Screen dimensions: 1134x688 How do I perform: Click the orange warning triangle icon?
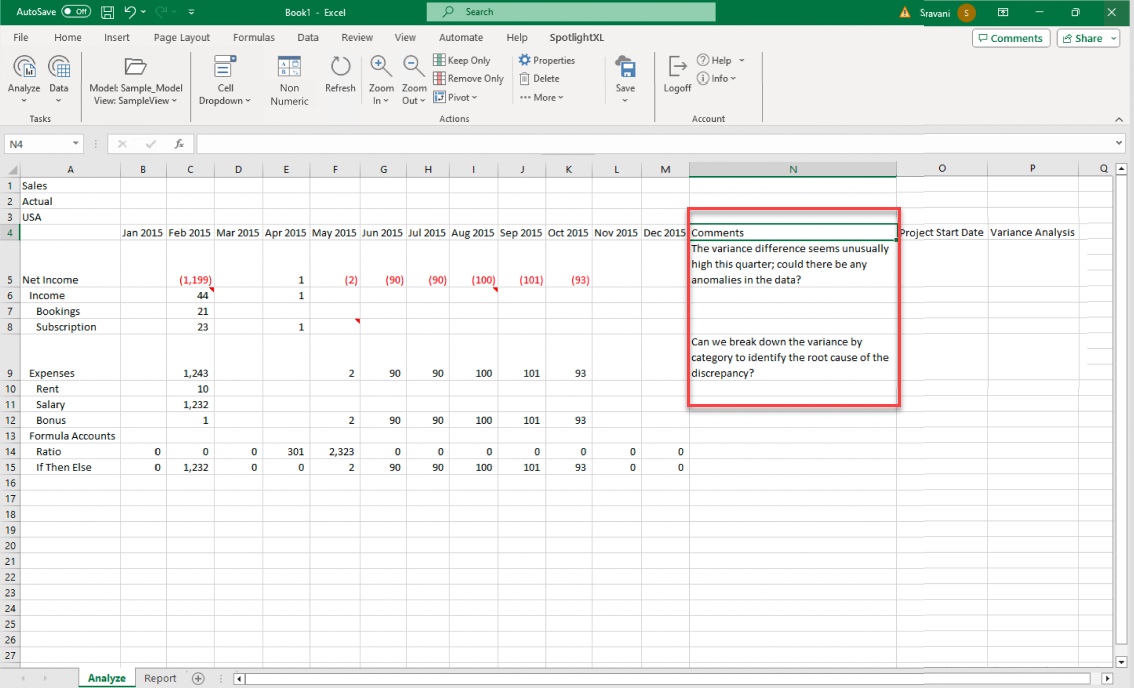click(x=905, y=12)
